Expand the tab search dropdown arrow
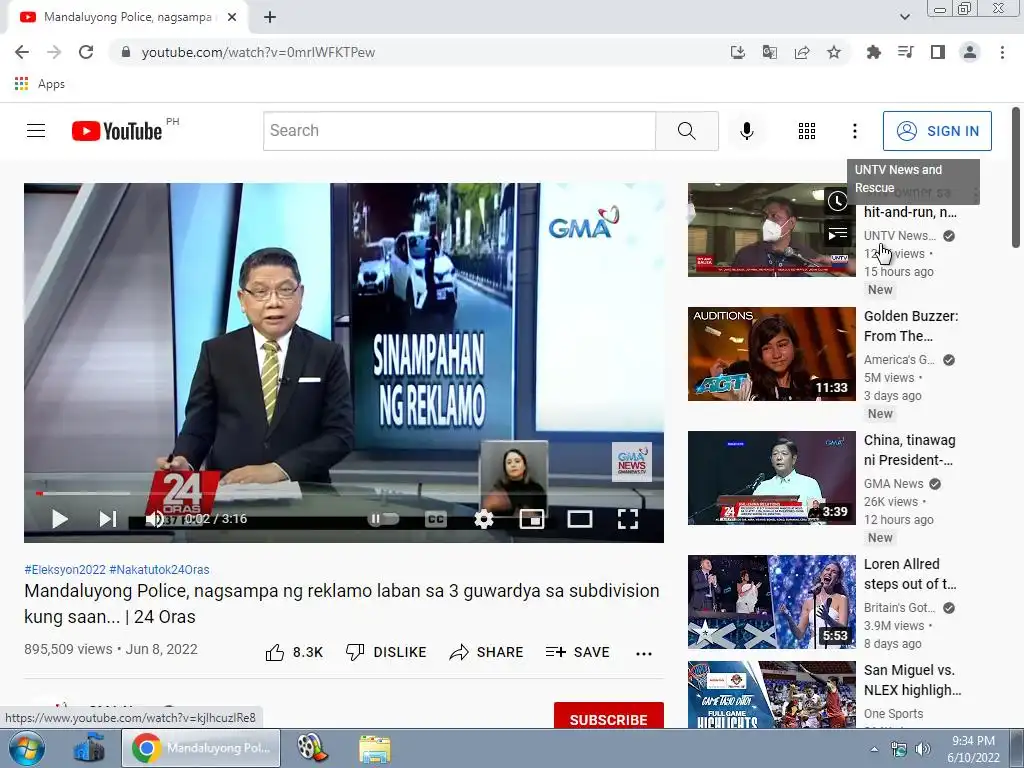This screenshot has height=768, width=1024. [905, 17]
